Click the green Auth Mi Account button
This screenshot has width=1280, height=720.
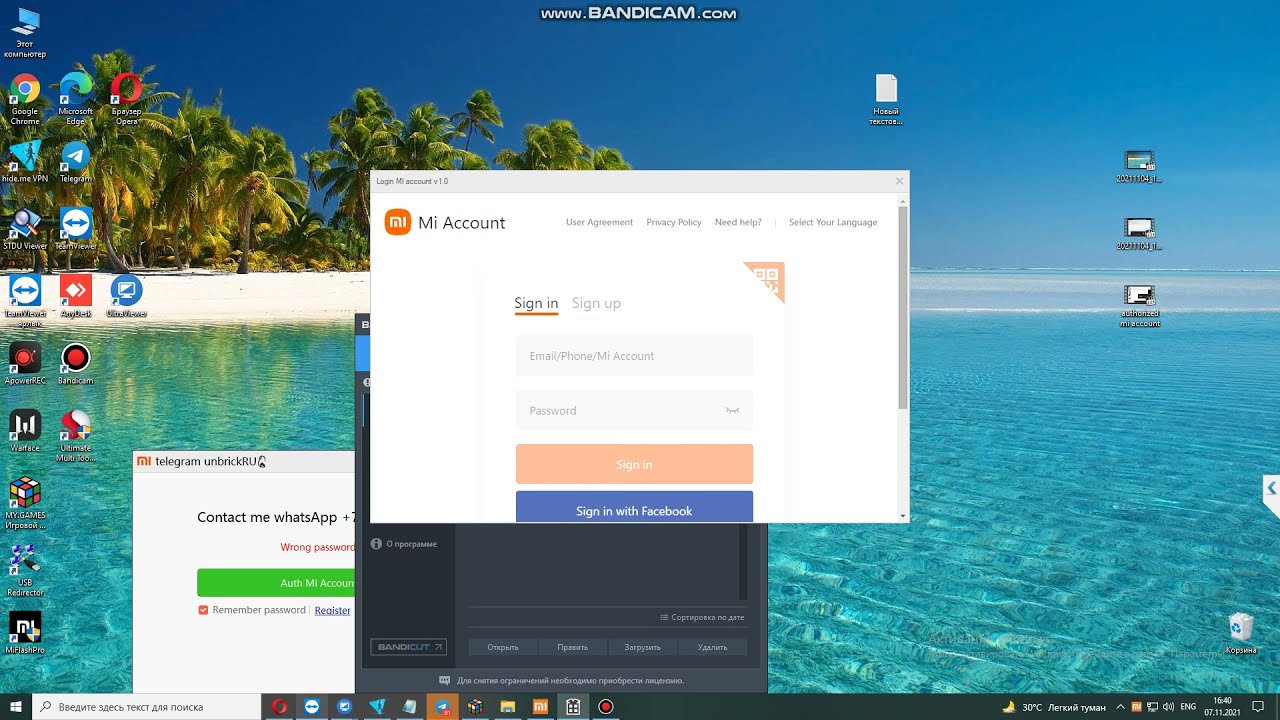point(276,583)
